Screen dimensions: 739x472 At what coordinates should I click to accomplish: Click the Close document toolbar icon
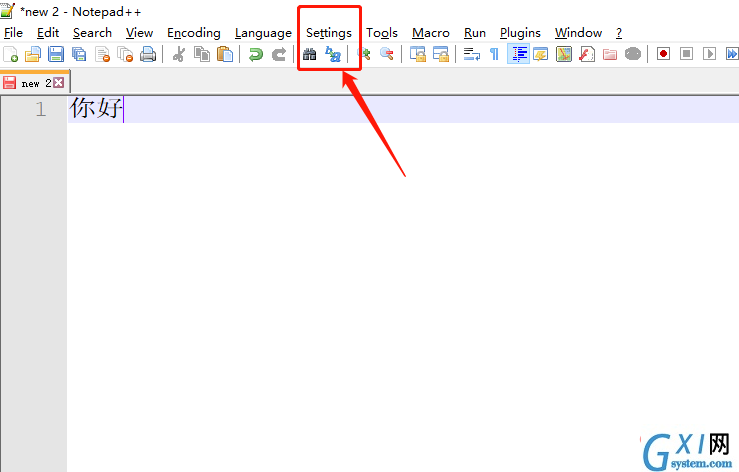(x=102, y=54)
